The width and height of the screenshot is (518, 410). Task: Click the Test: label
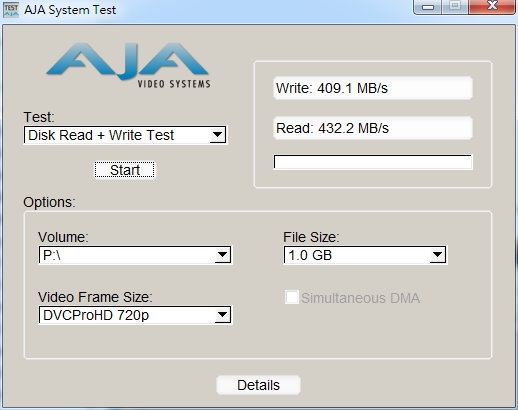pos(39,117)
